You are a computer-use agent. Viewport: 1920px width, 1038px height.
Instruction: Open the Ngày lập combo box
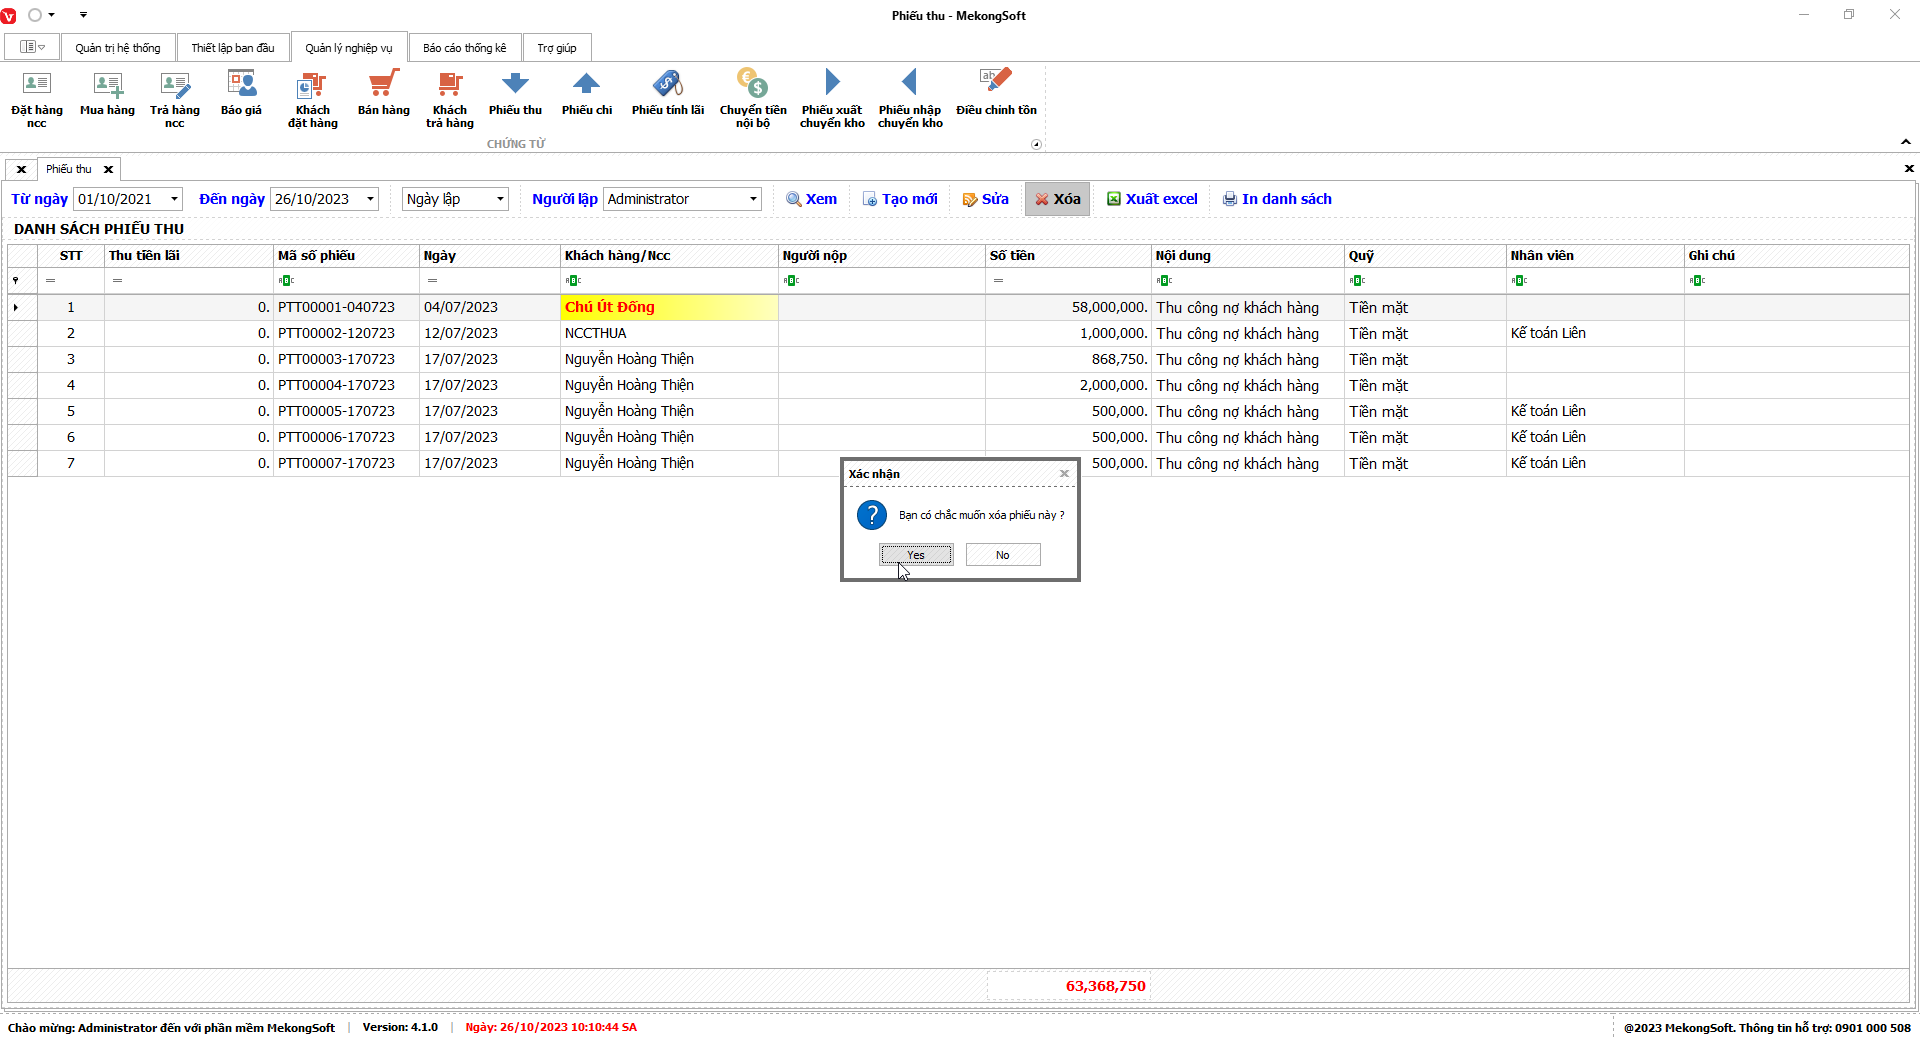click(500, 199)
